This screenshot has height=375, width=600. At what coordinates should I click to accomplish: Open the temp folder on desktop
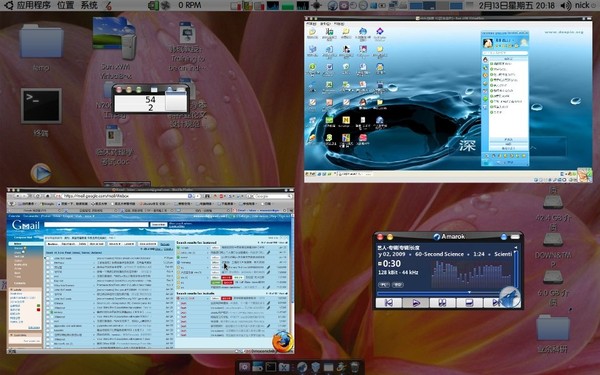click(x=41, y=41)
